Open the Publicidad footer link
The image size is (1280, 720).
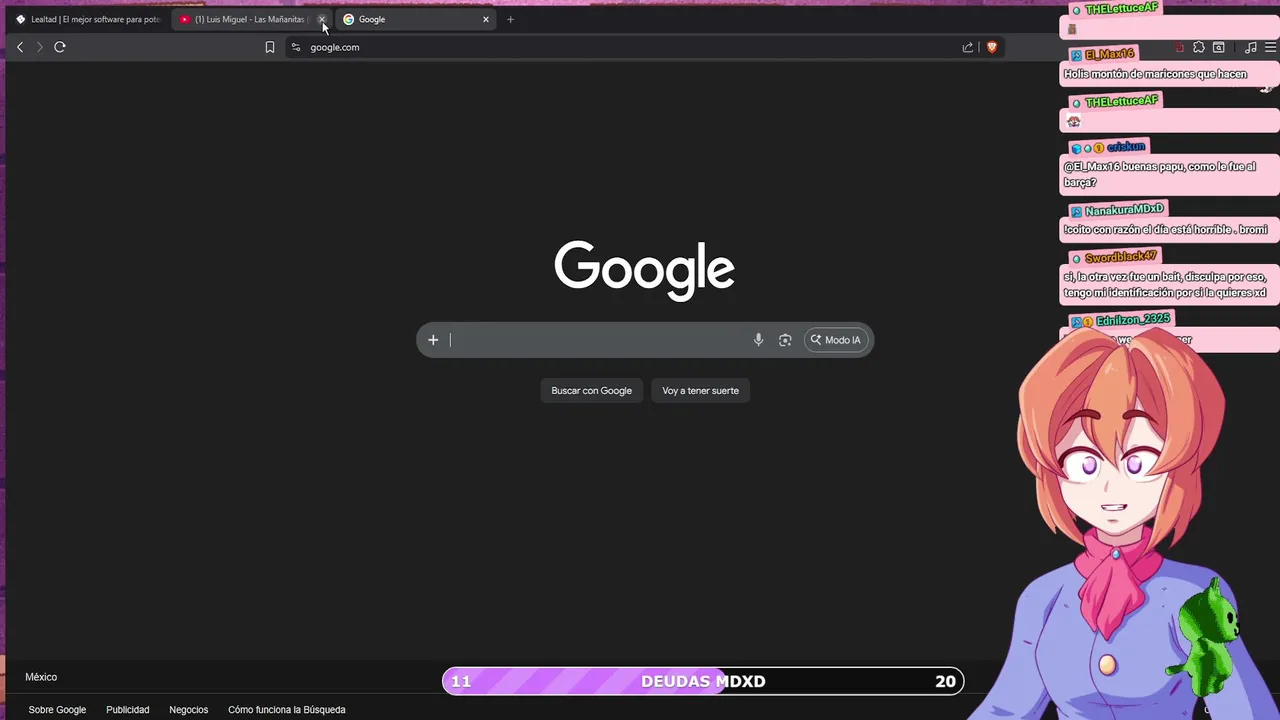(x=128, y=710)
